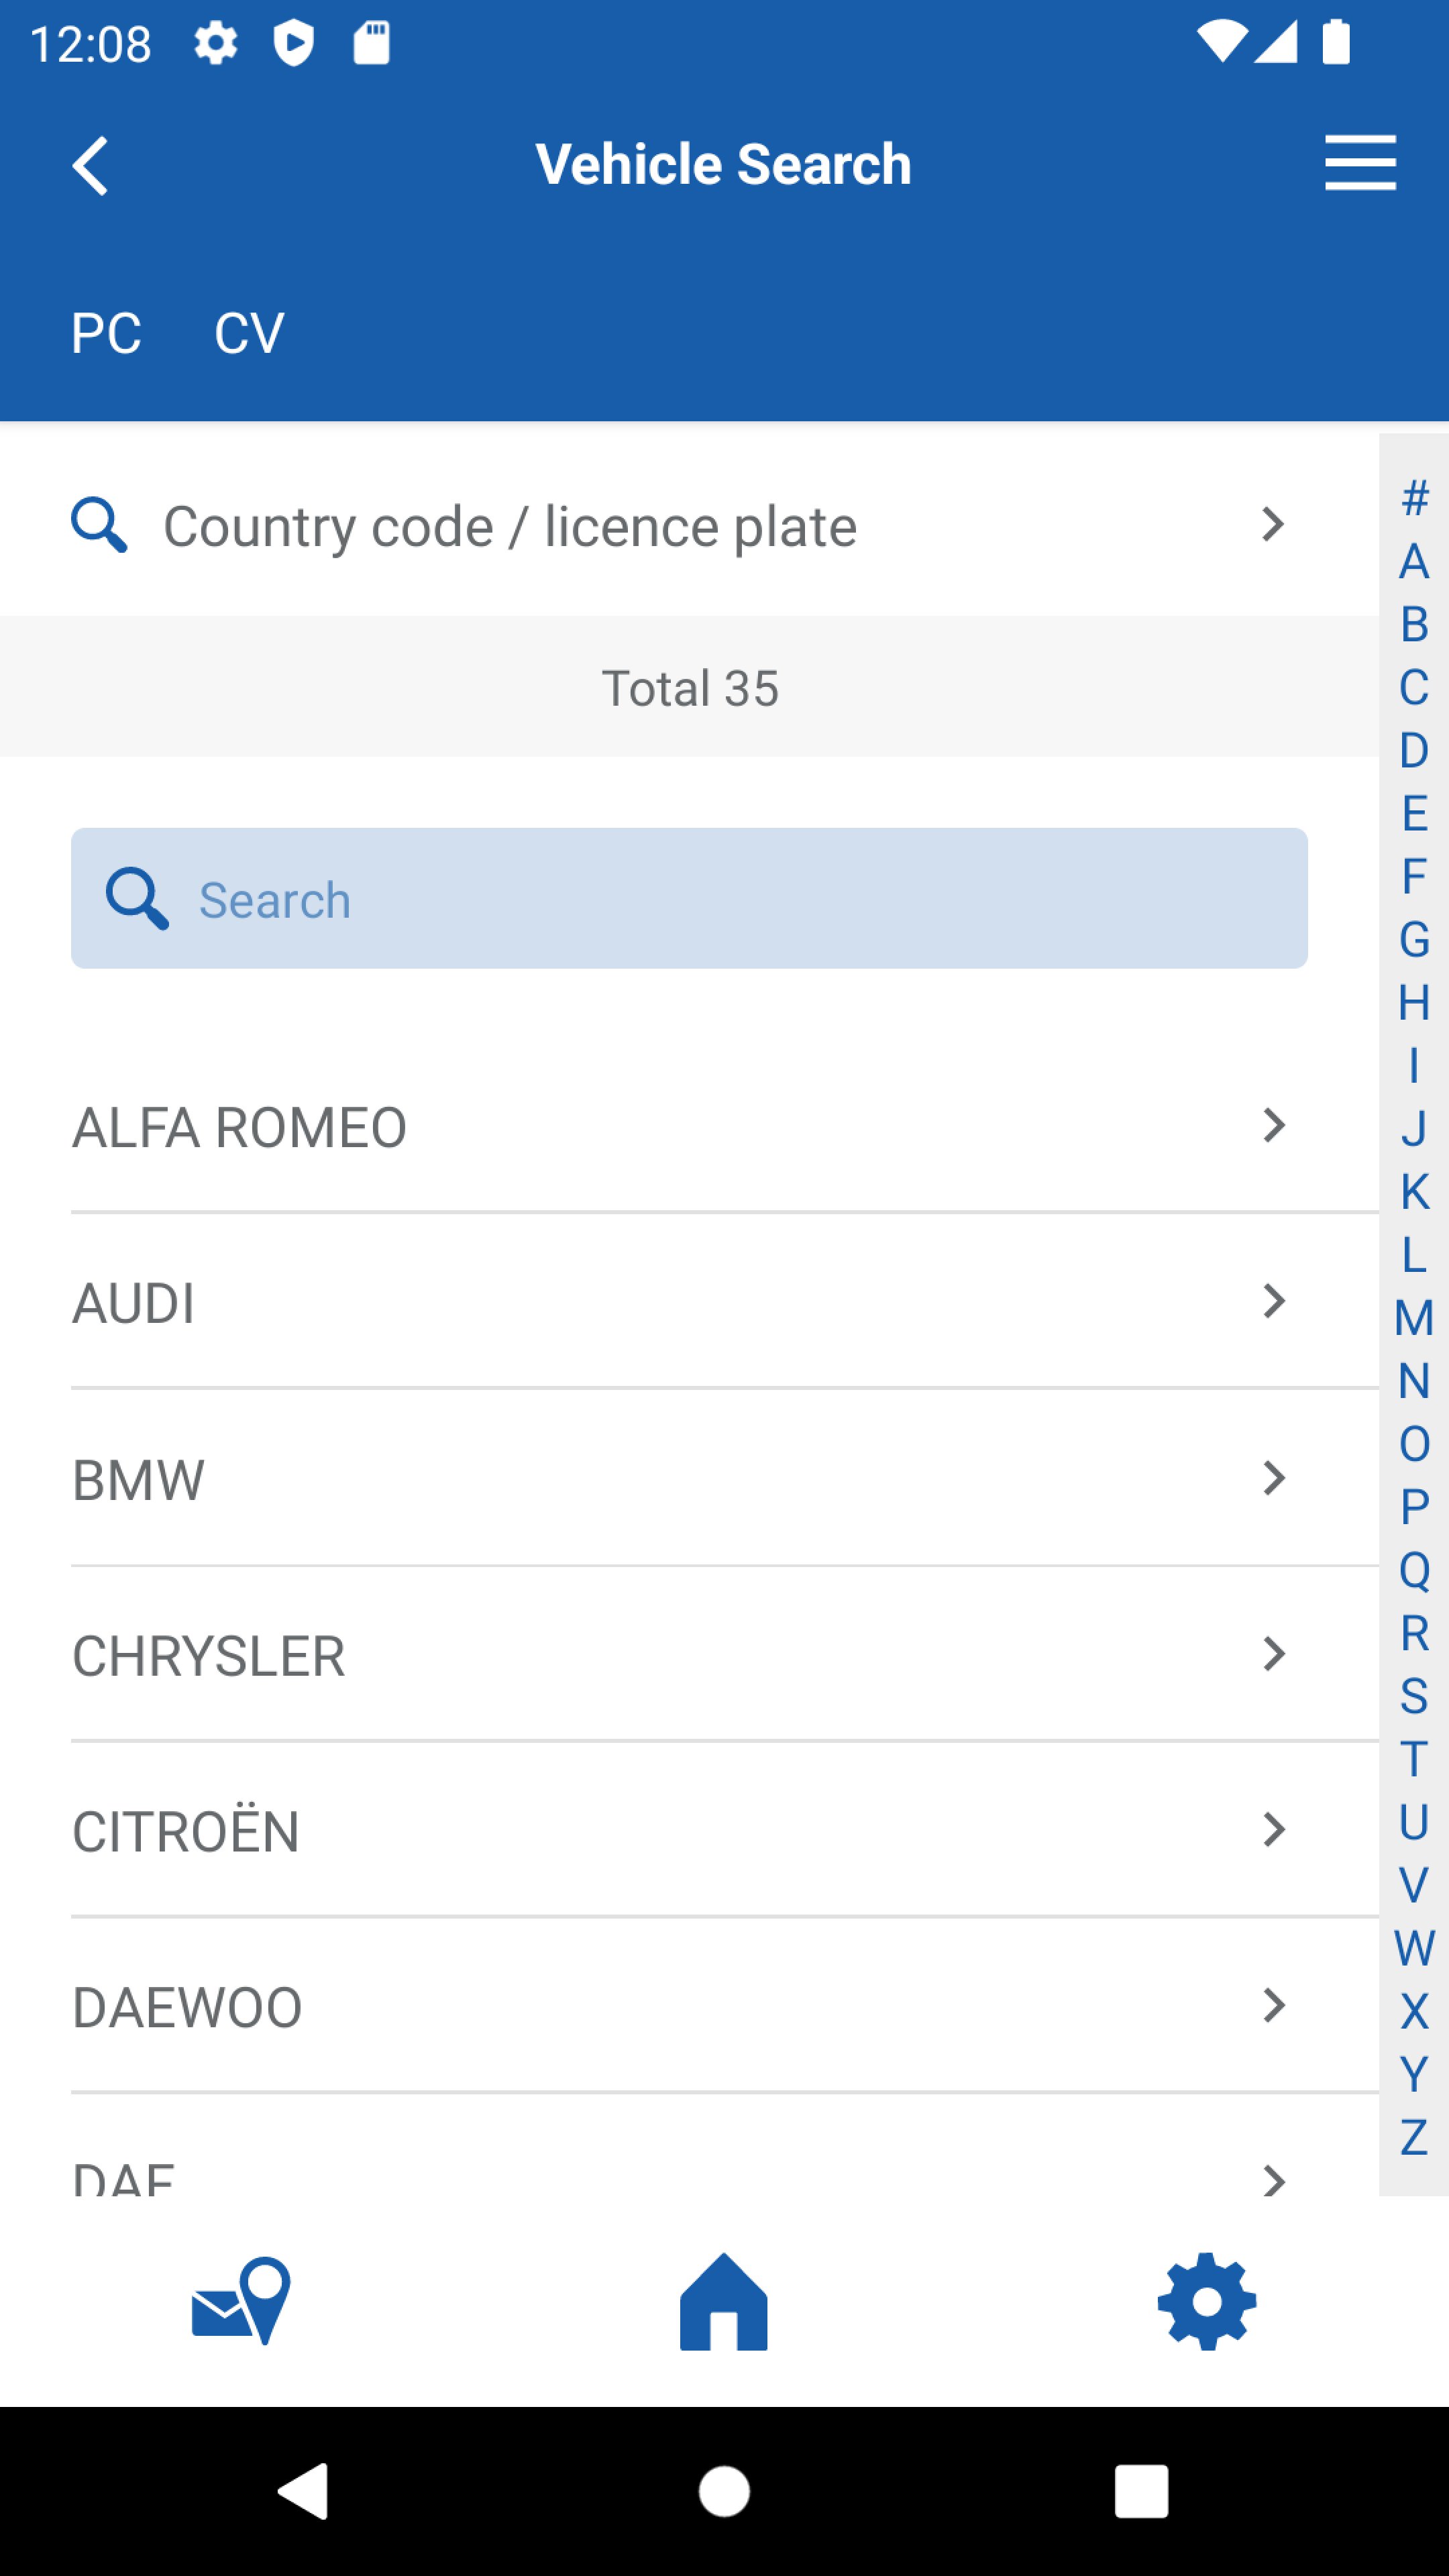The image size is (1449, 2576).
Task: Switch to the PC tab
Action: 106,333
